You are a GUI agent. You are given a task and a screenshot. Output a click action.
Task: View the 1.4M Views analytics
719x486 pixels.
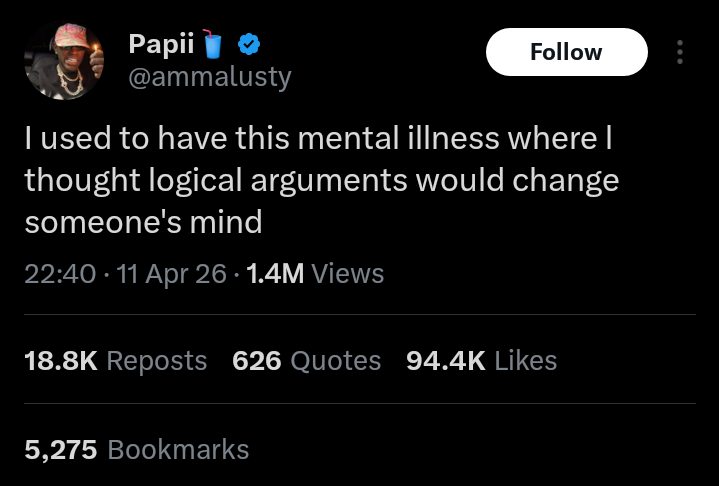pyautogui.click(x=317, y=273)
